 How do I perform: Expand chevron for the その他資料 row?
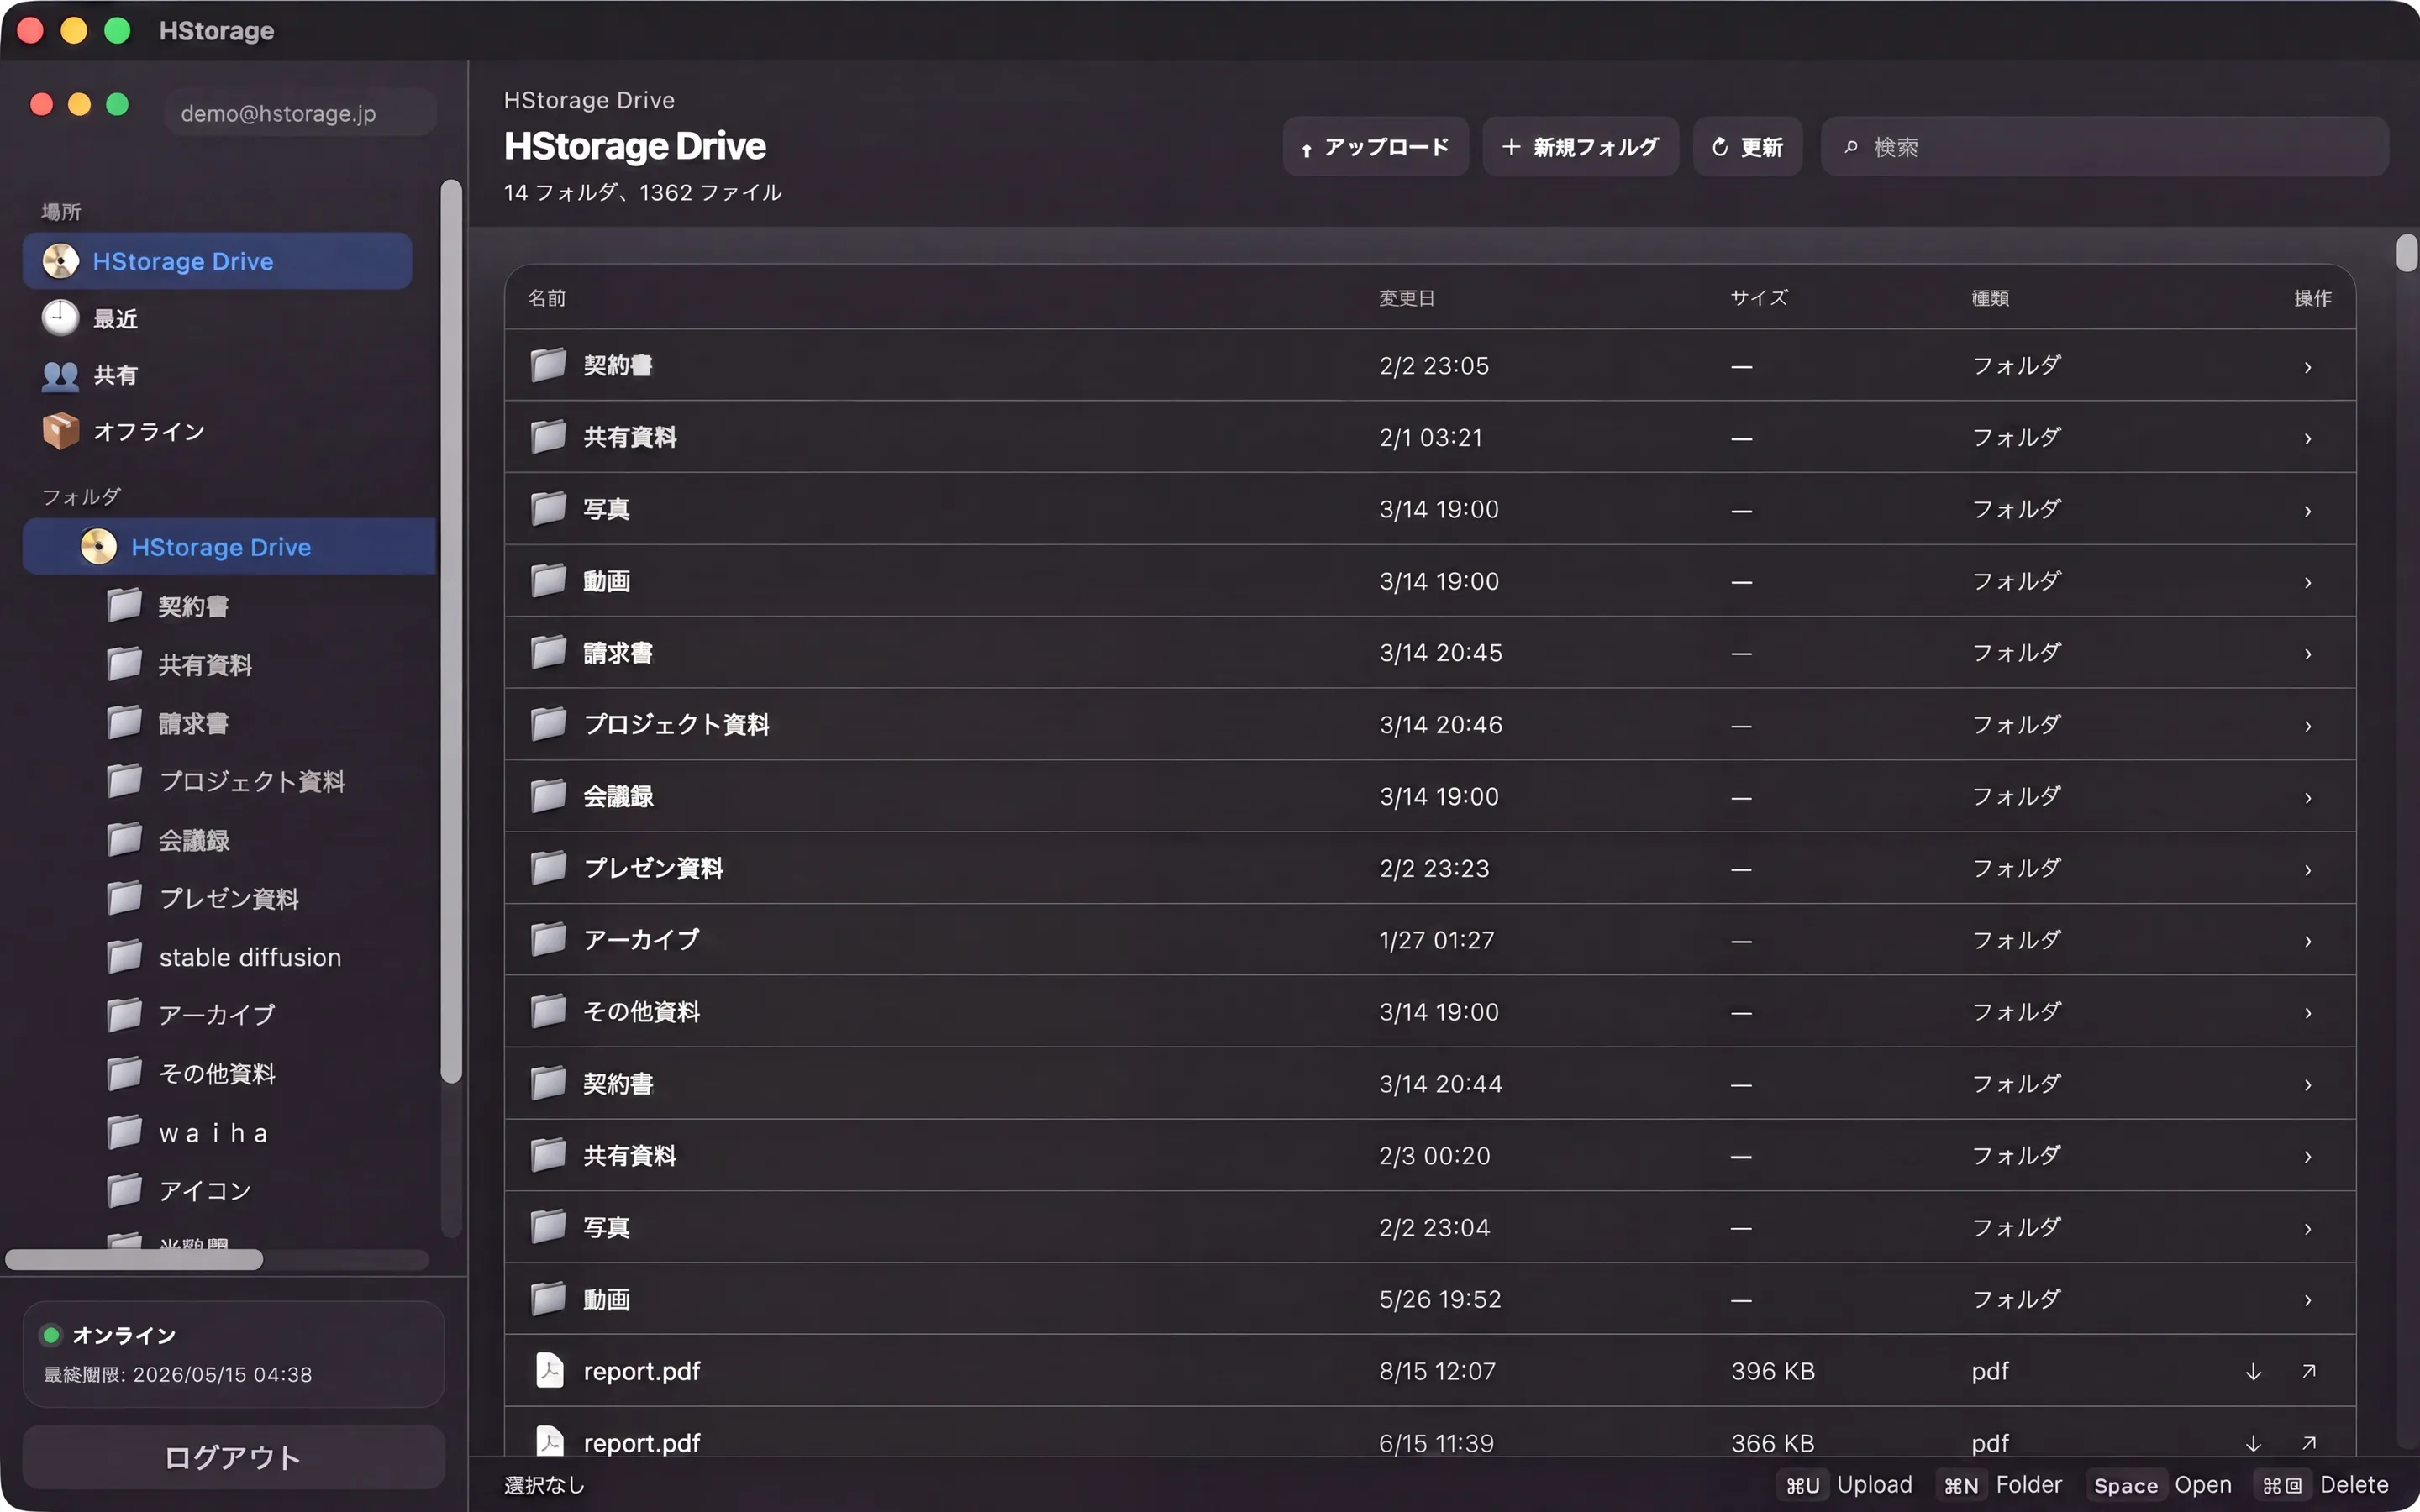tap(2308, 1013)
